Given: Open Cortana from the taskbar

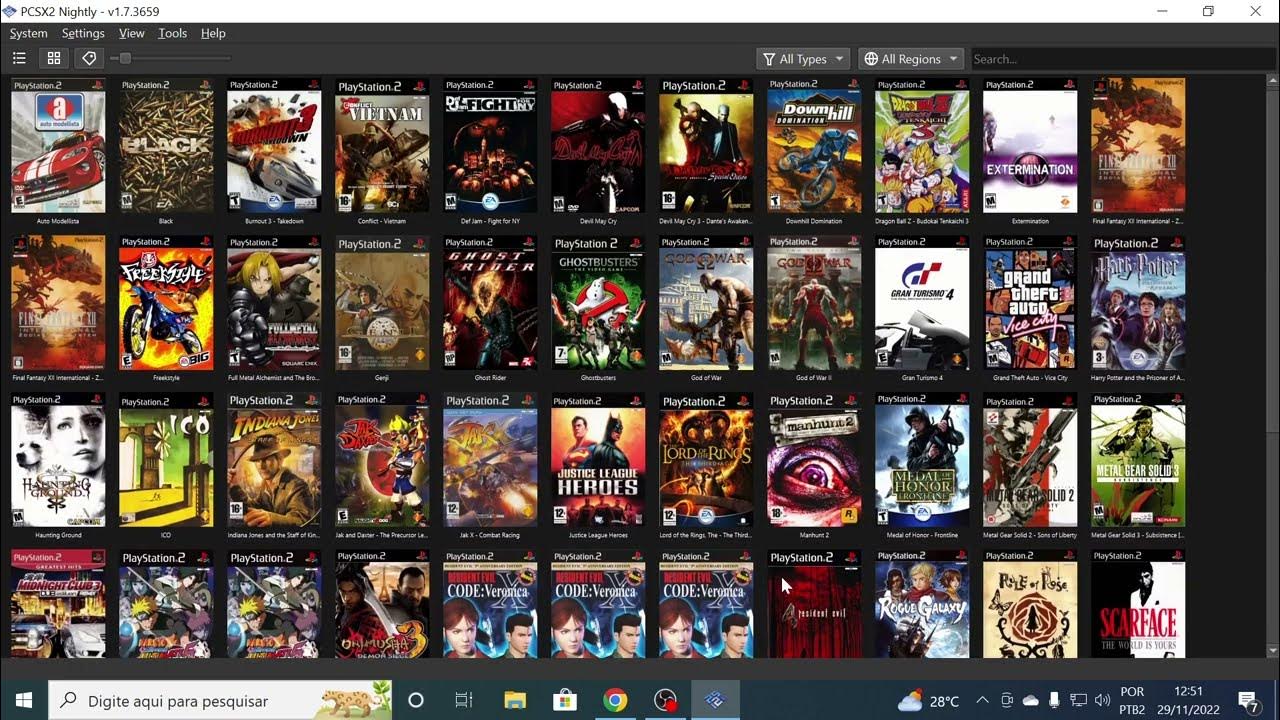Looking at the screenshot, I should coord(416,700).
